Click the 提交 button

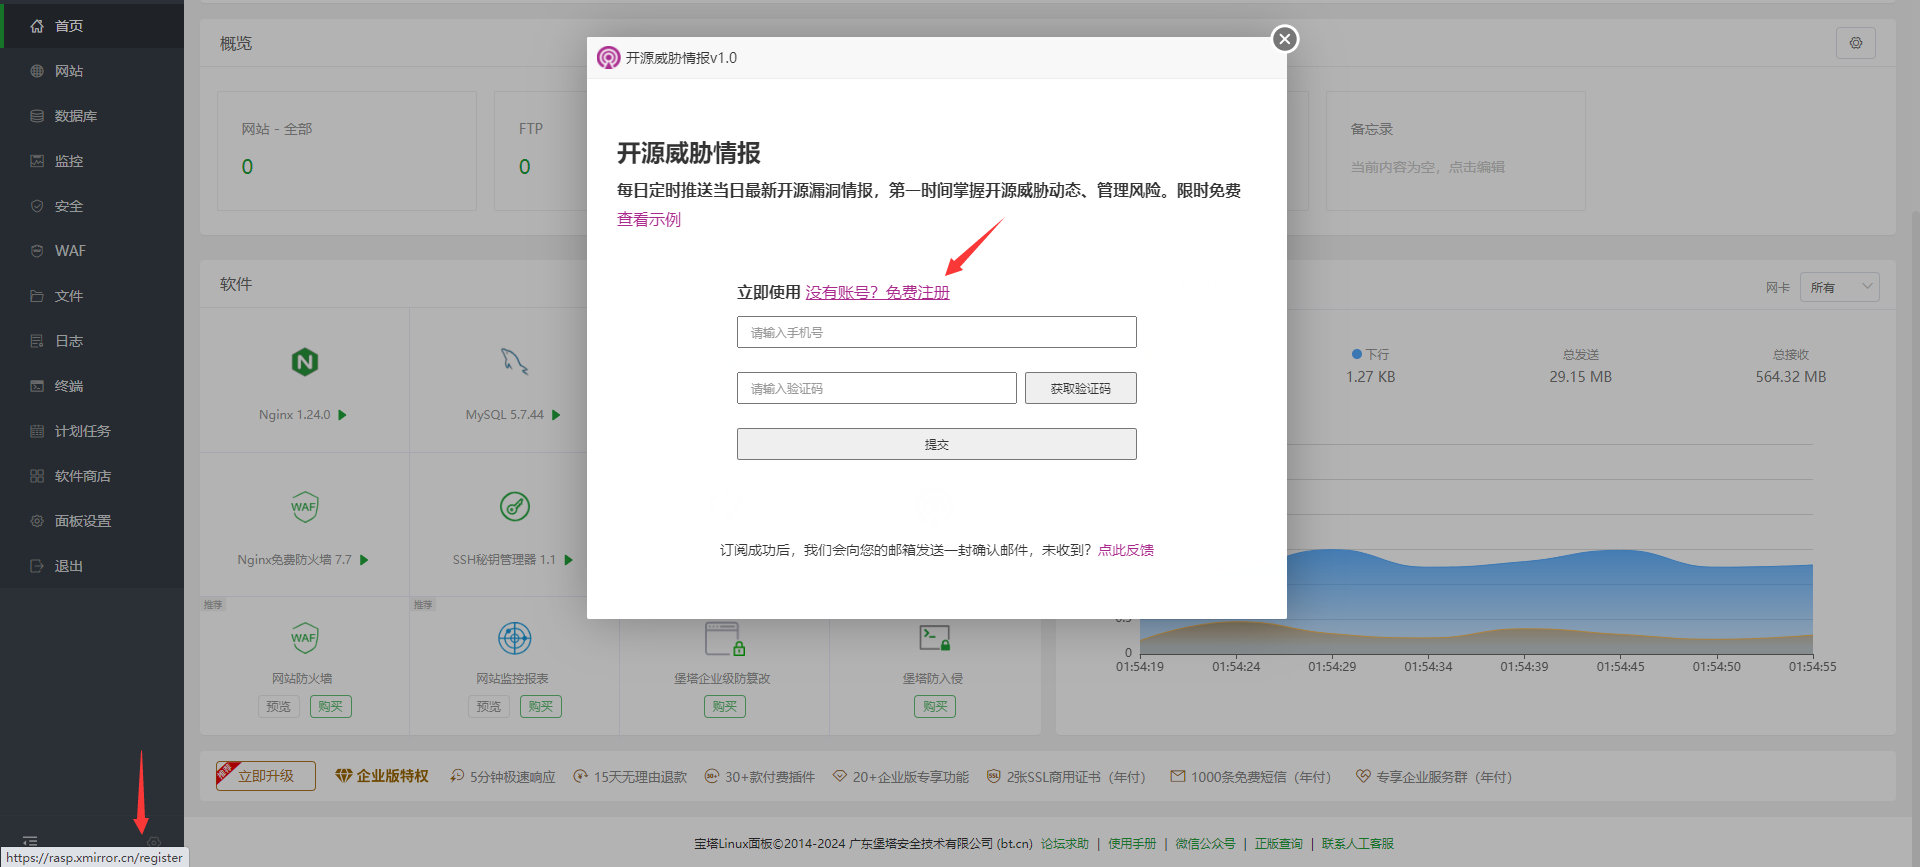click(937, 444)
